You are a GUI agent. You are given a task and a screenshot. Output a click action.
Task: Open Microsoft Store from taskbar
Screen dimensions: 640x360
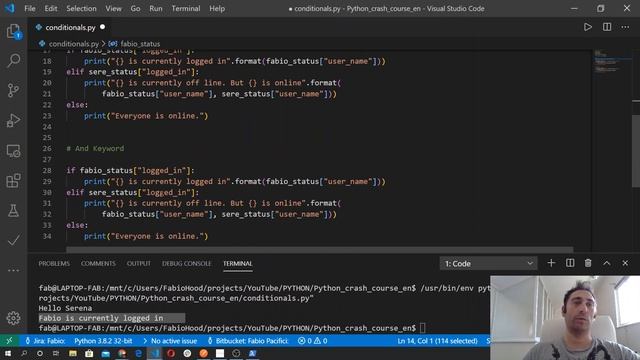89,353
